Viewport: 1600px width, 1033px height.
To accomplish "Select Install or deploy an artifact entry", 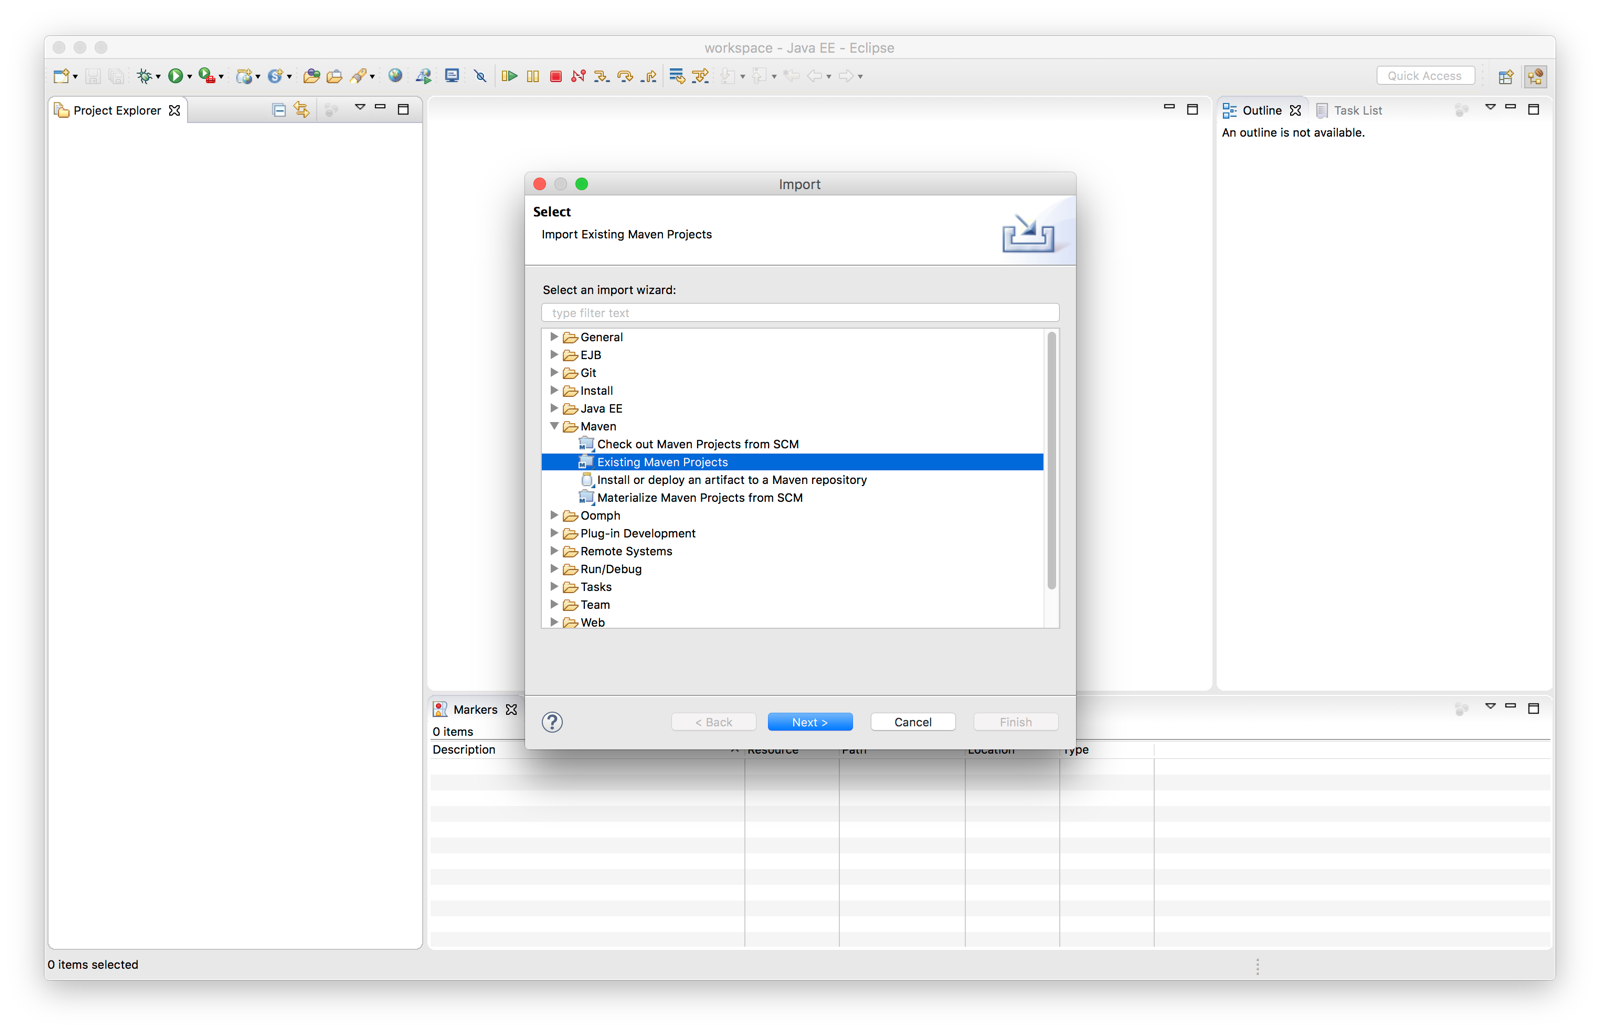I will [732, 480].
